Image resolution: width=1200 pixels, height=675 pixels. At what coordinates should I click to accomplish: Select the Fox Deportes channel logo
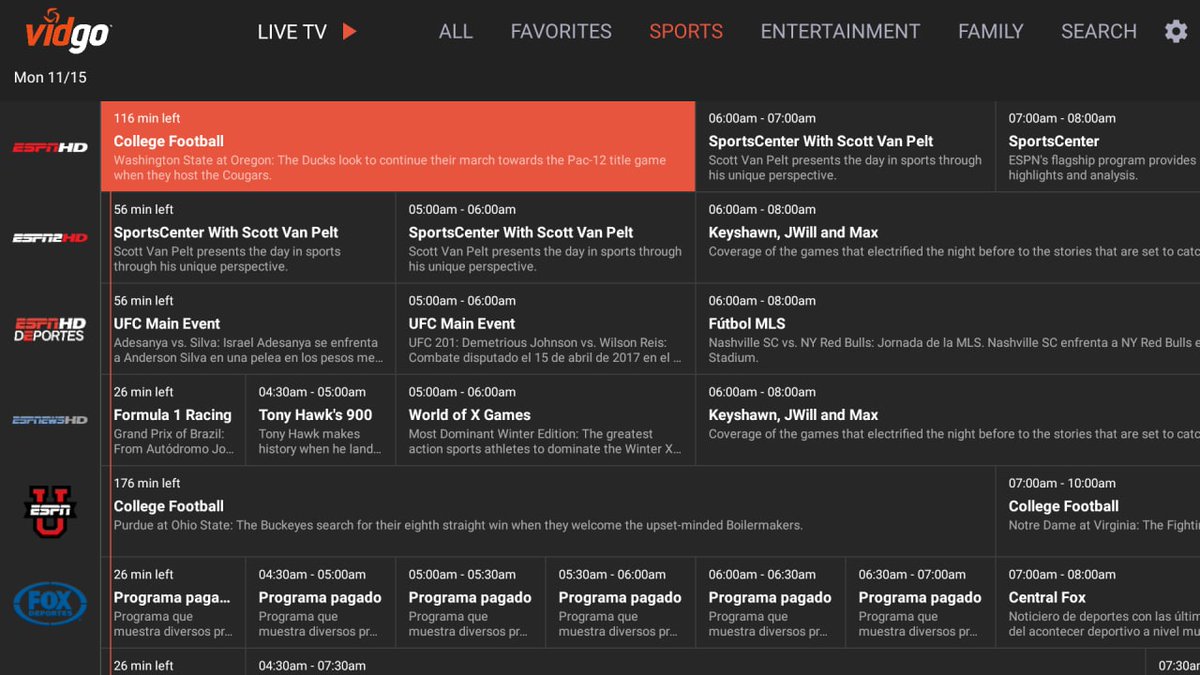point(50,603)
